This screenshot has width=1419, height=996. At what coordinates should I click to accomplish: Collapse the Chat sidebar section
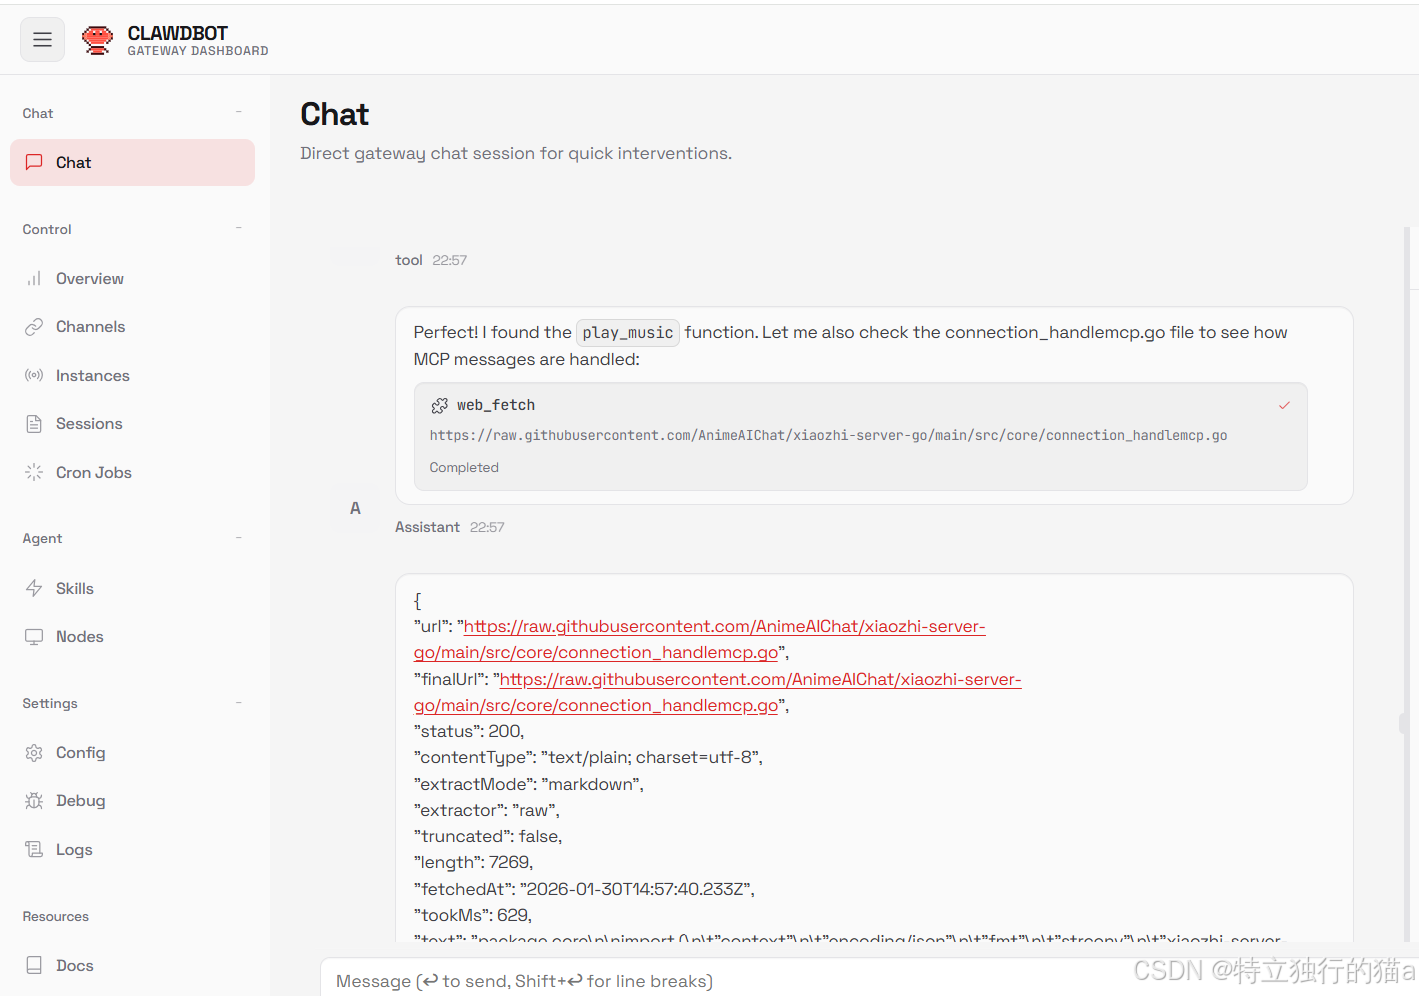click(x=238, y=113)
